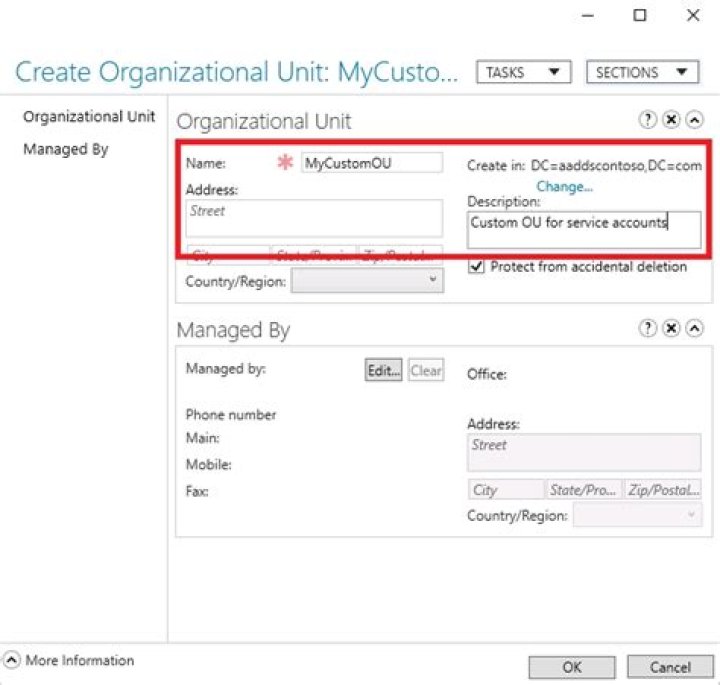720x685 pixels.
Task: Click the Change... link
Action: [x=564, y=186]
